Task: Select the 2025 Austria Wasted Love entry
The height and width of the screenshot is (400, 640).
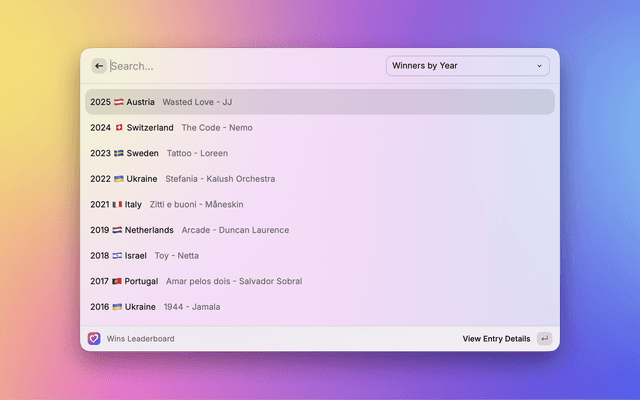Action: coord(319,102)
